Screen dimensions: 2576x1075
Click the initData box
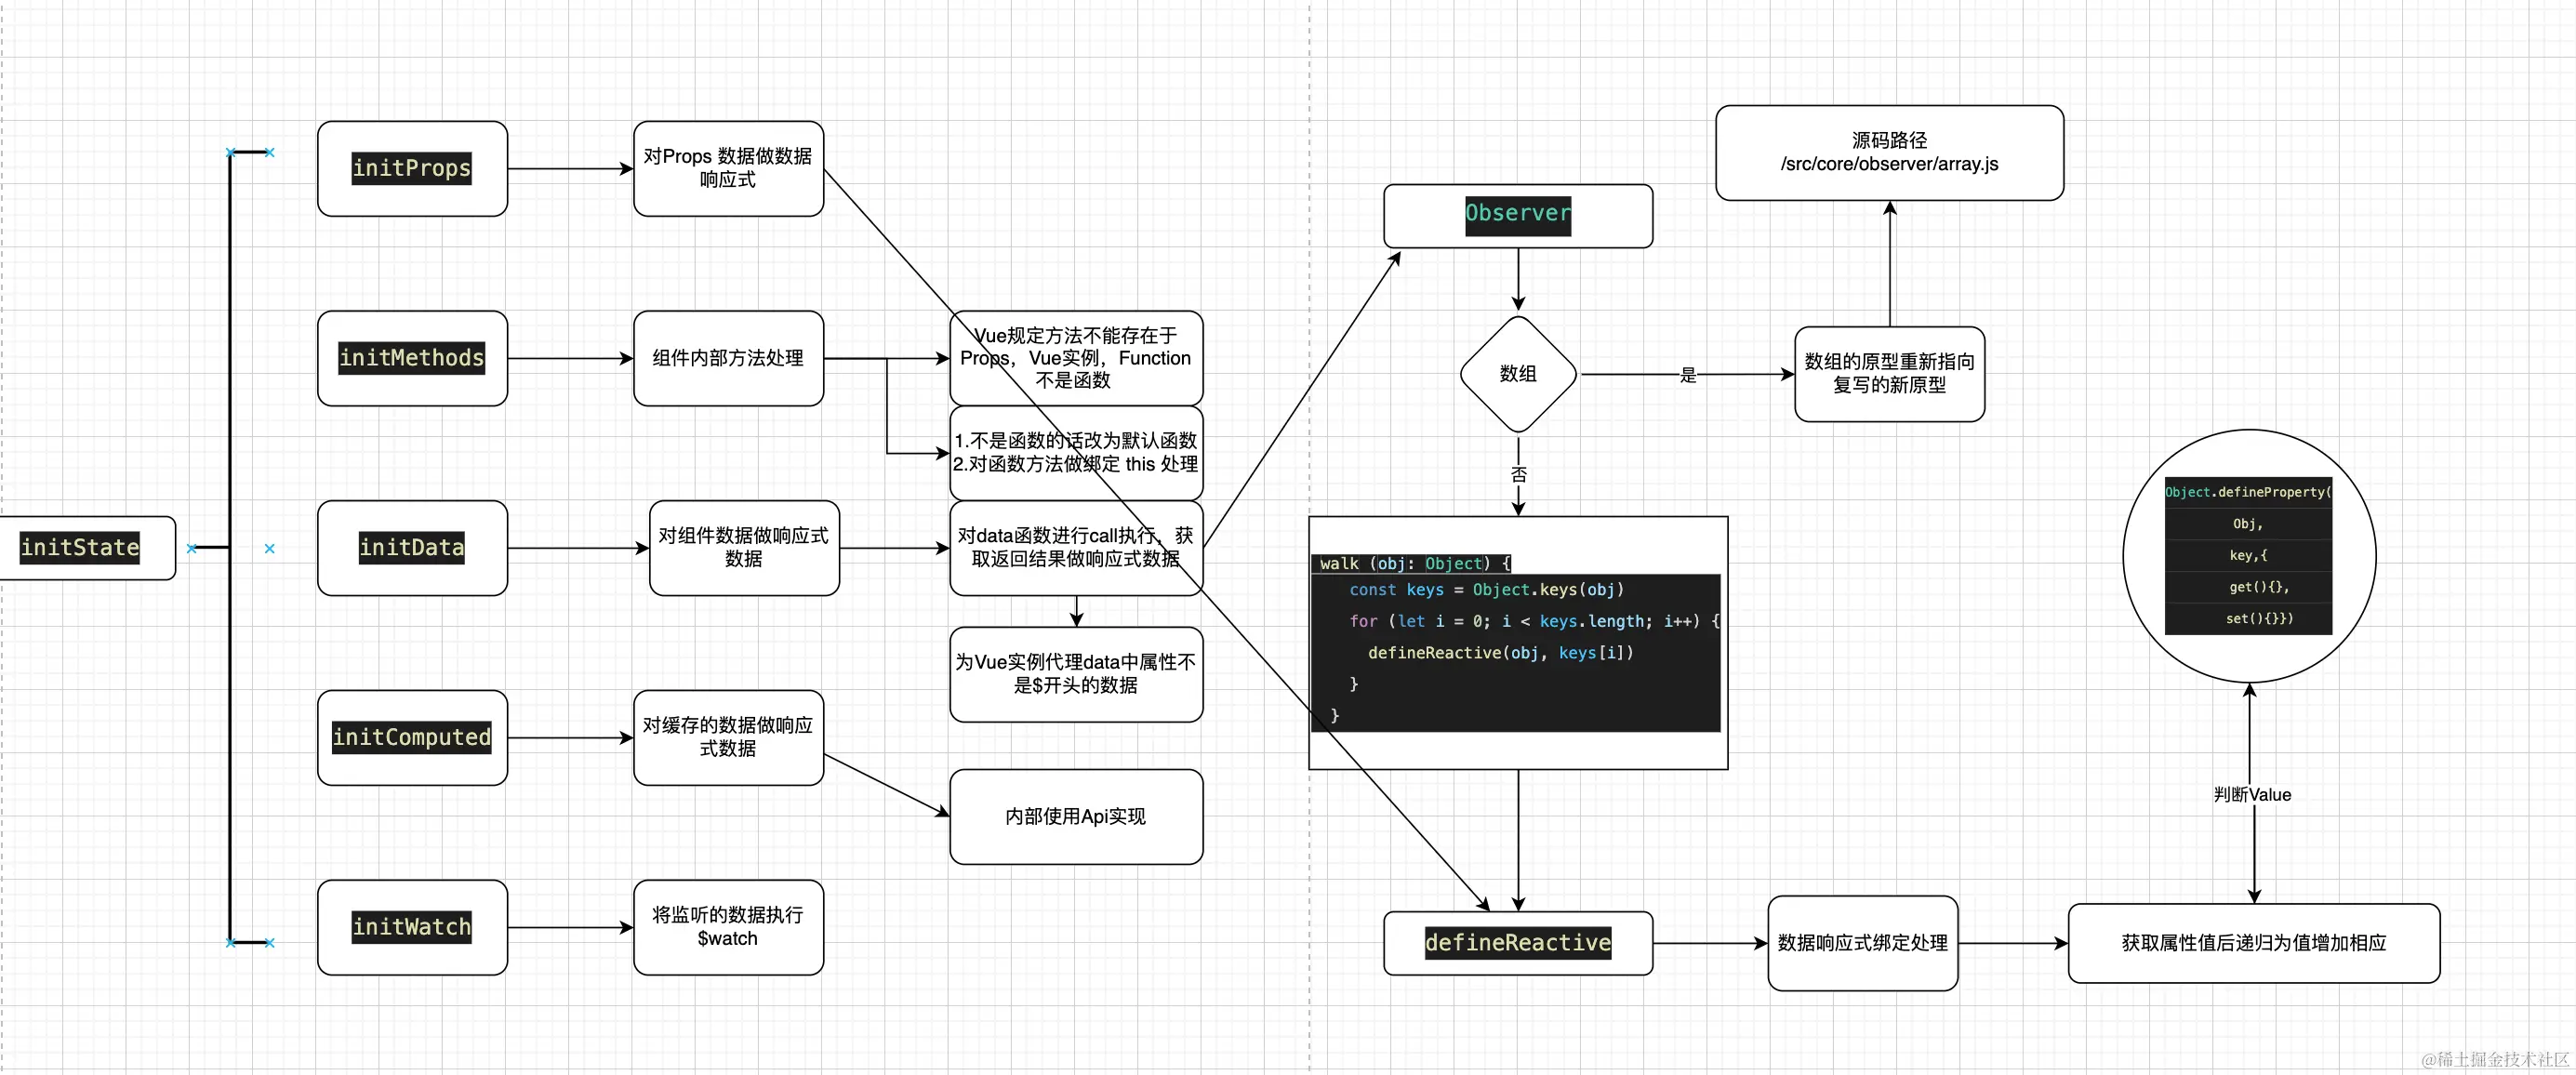(412, 547)
